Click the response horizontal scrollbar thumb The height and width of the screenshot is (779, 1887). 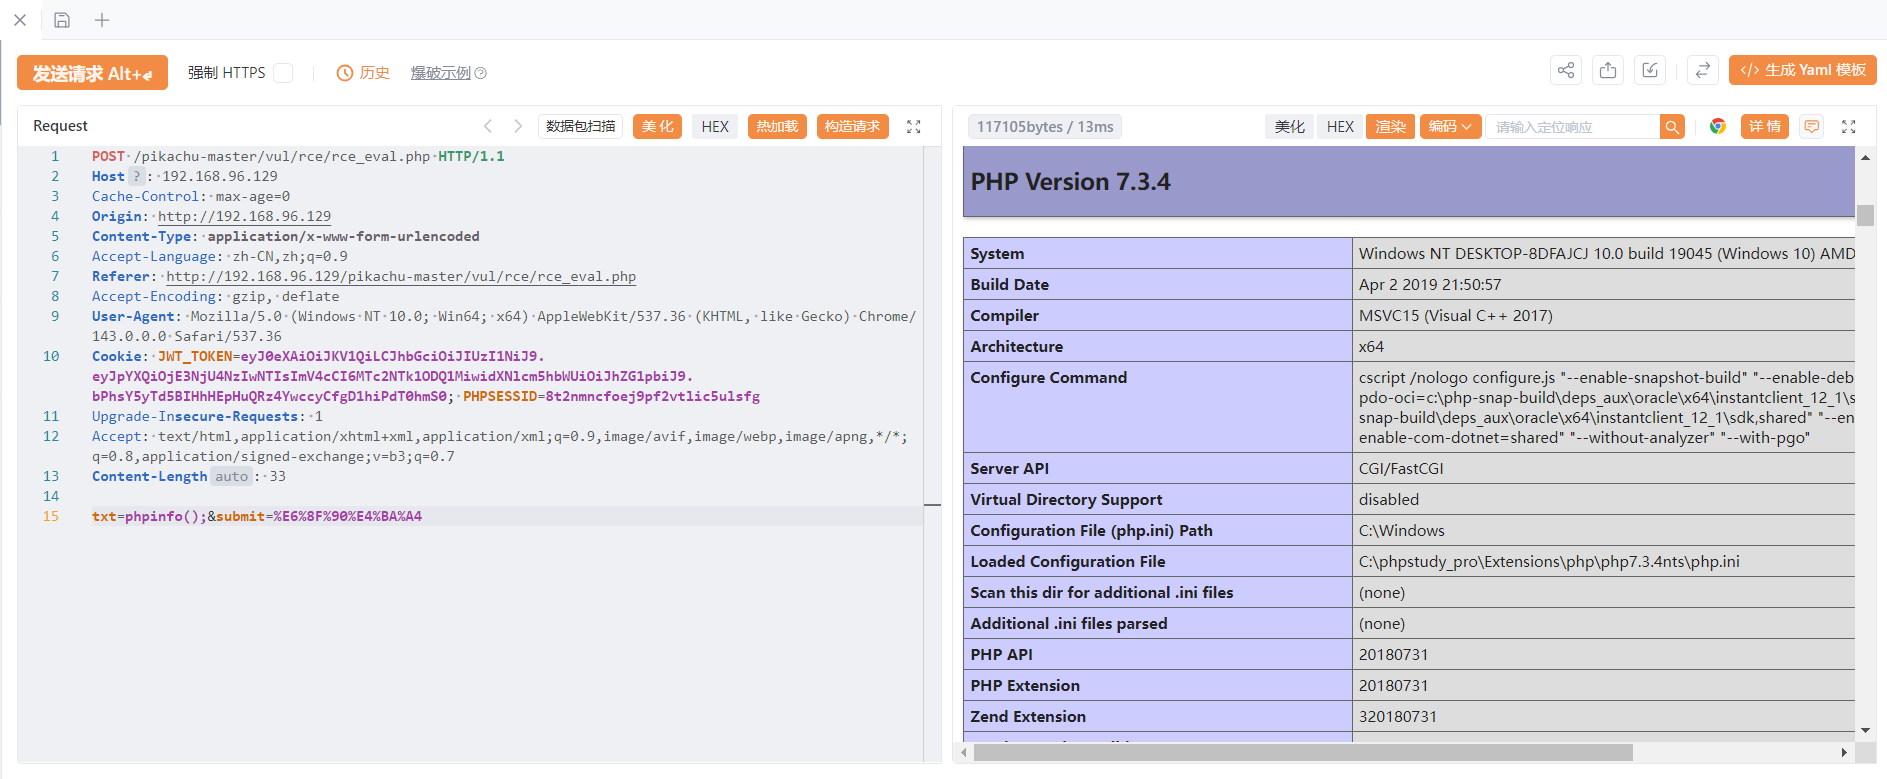[x=1303, y=752]
